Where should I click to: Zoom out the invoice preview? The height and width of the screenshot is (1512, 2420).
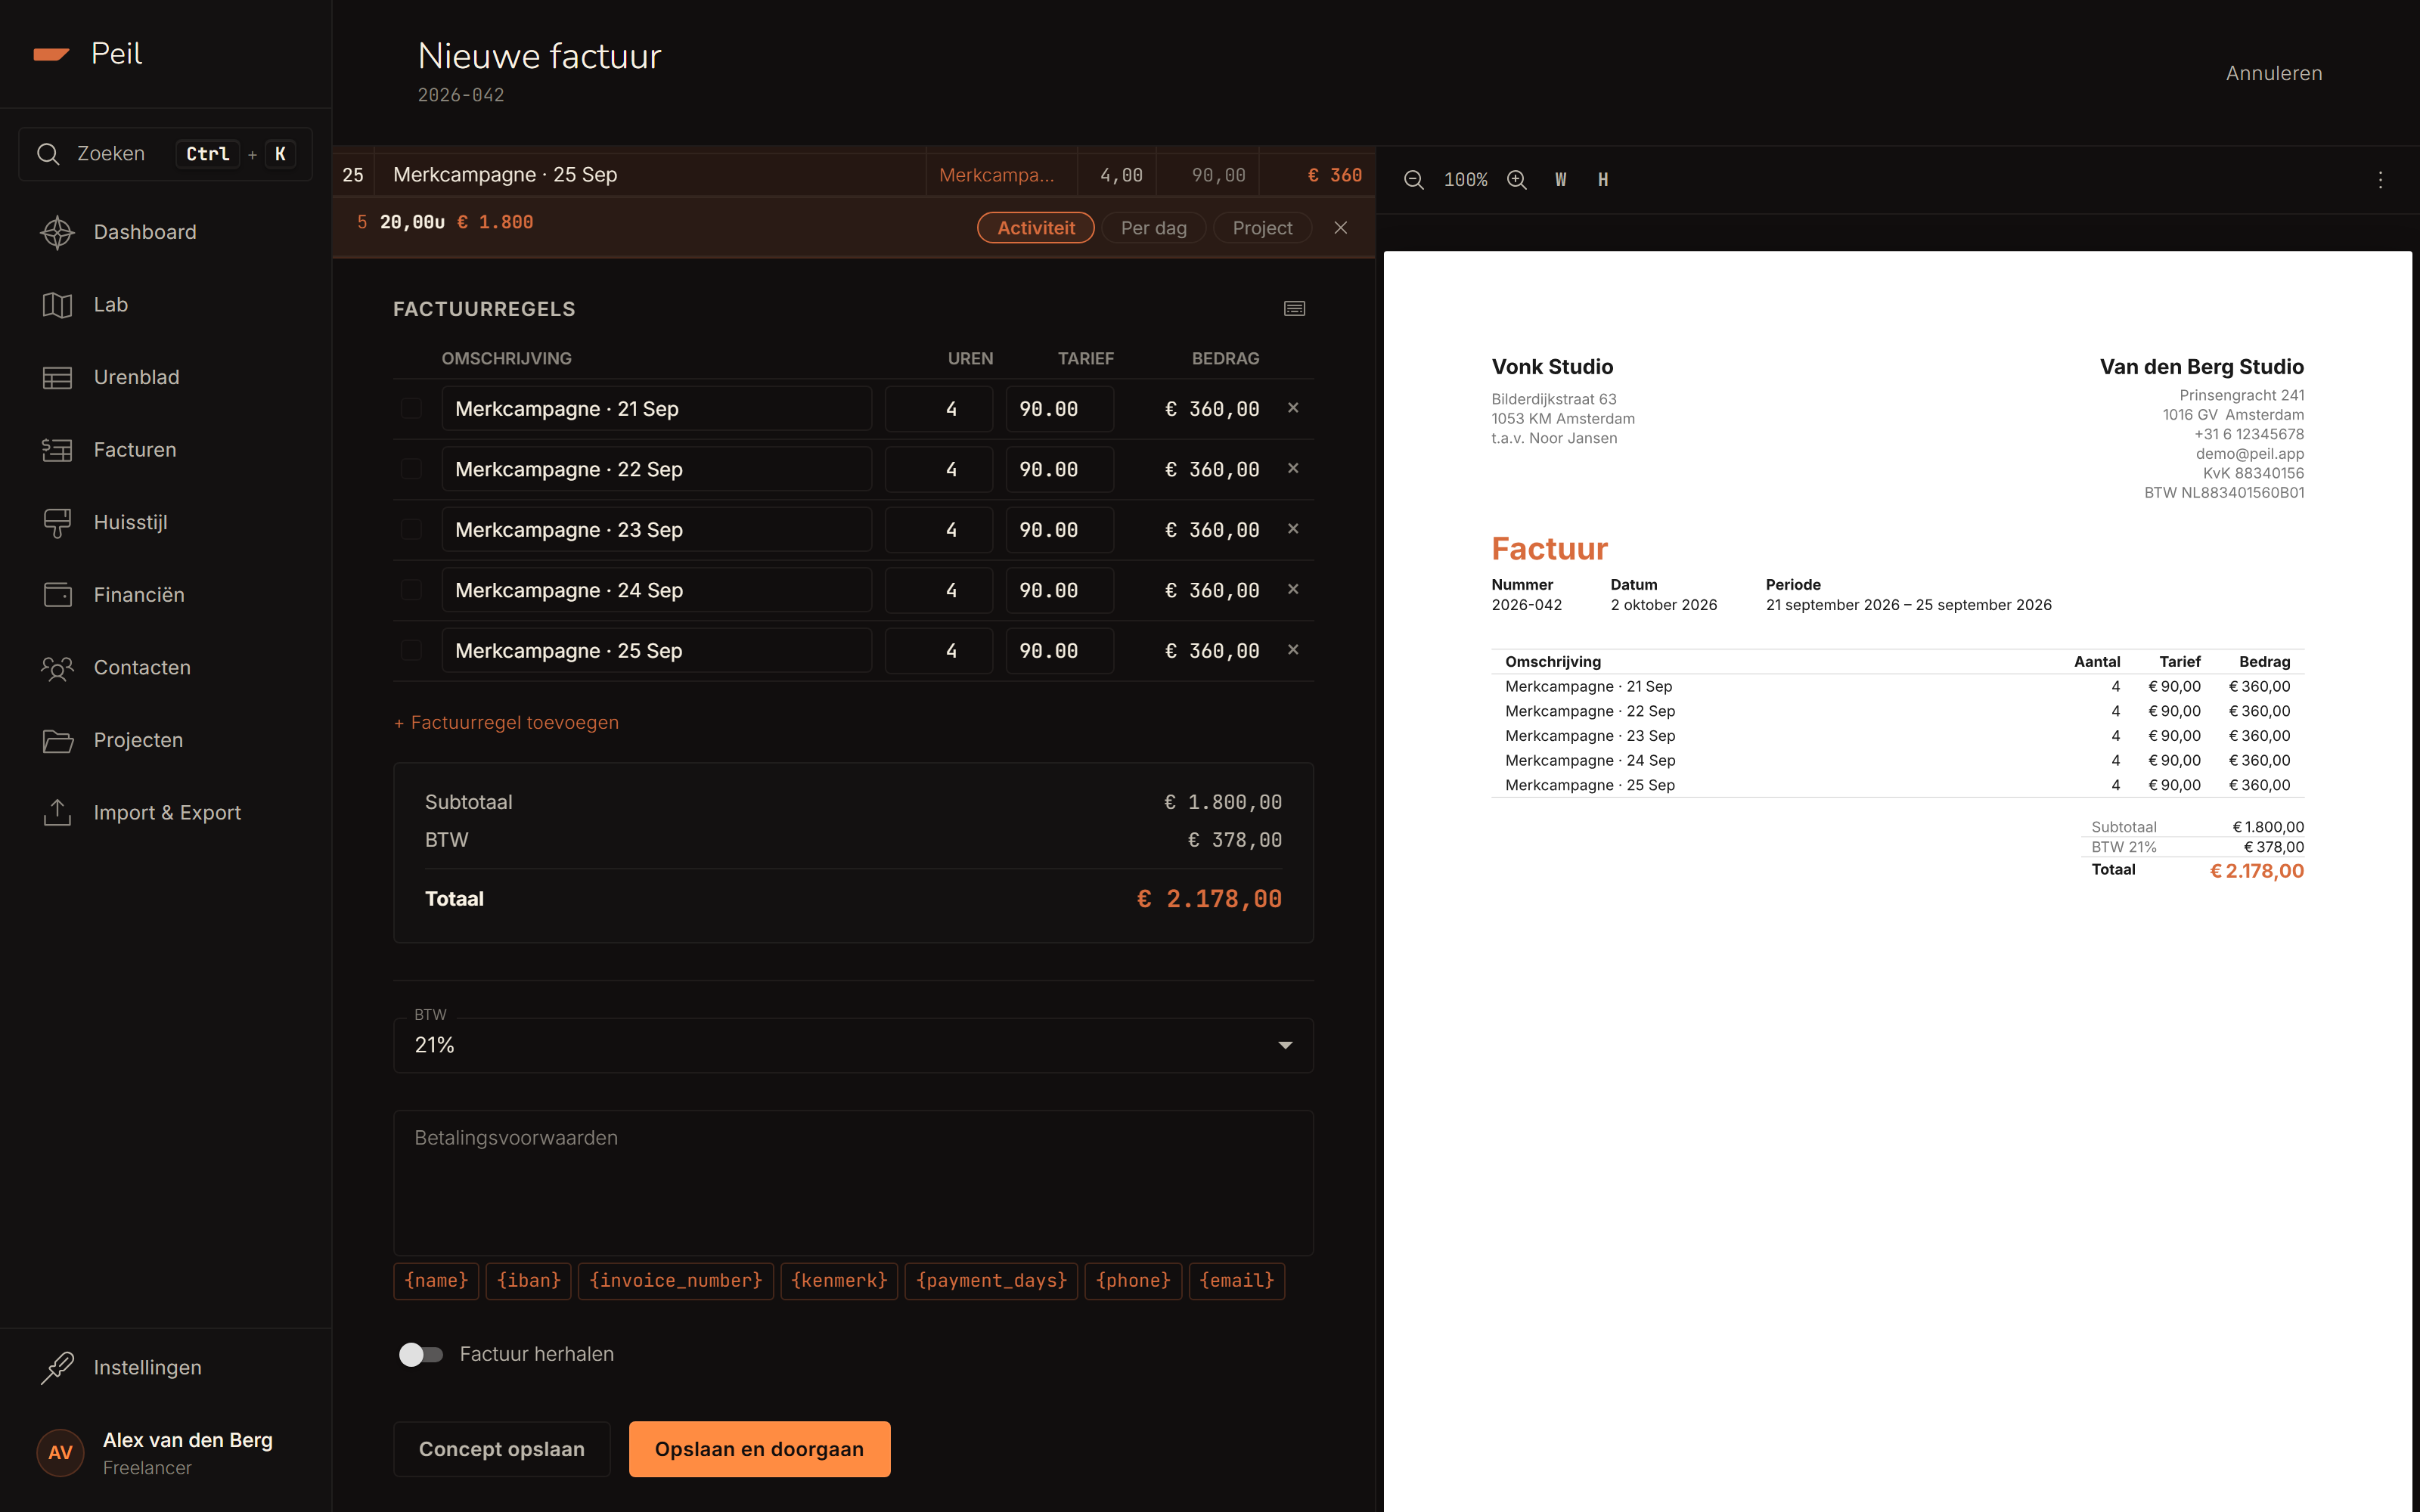tap(1413, 180)
